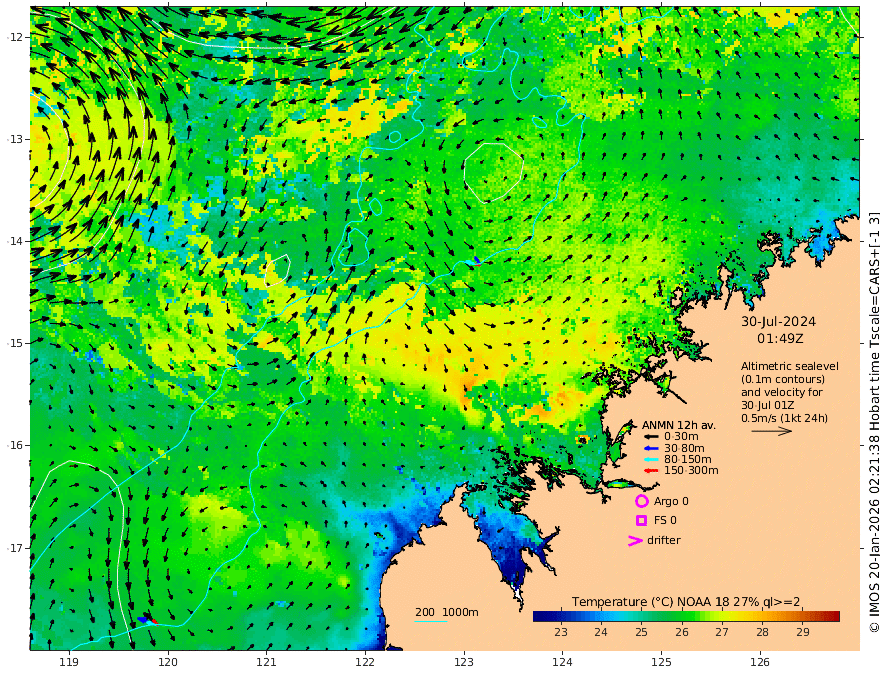Click the 'Altimetric sealevel' caption line

[790, 366]
